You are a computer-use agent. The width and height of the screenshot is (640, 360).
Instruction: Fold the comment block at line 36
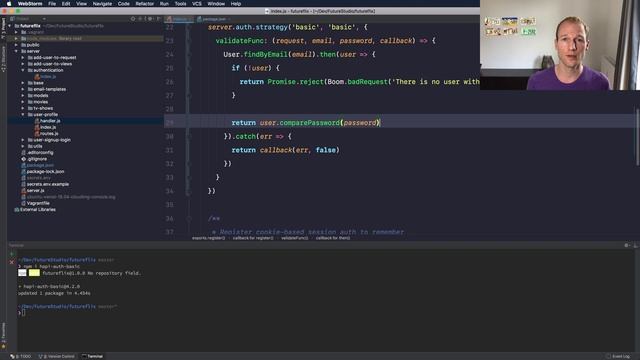(x=188, y=218)
